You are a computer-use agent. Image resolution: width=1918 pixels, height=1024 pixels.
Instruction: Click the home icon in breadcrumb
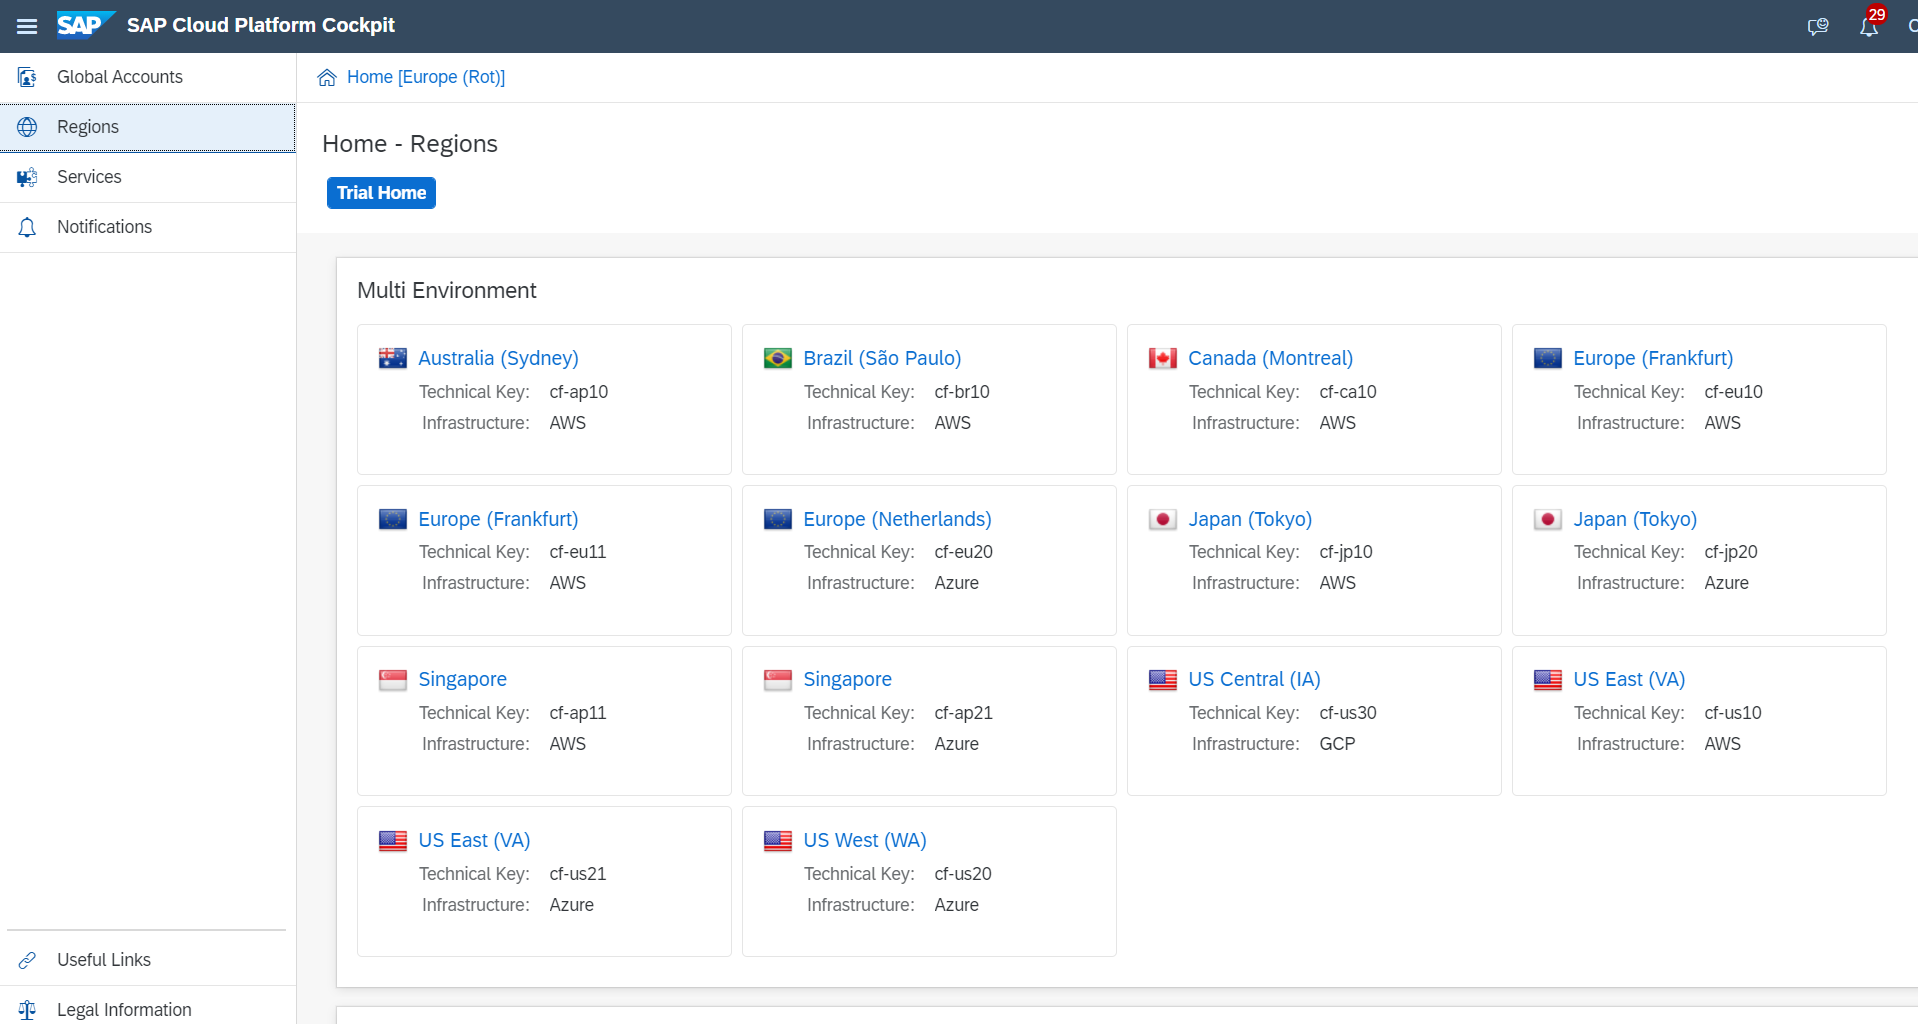click(327, 78)
